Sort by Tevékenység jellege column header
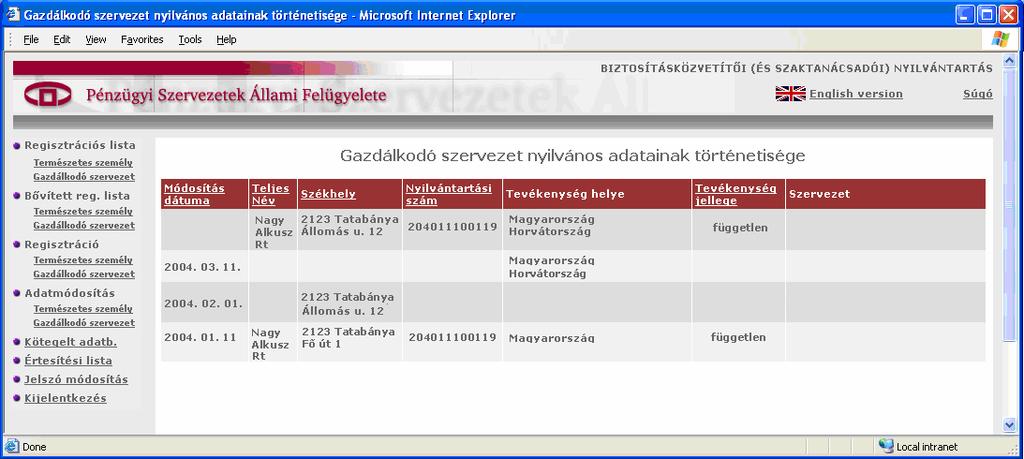 click(736, 194)
